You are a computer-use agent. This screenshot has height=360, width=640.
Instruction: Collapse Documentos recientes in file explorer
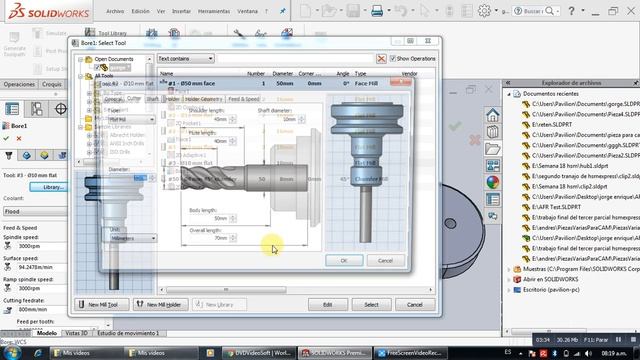click(509, 94)
